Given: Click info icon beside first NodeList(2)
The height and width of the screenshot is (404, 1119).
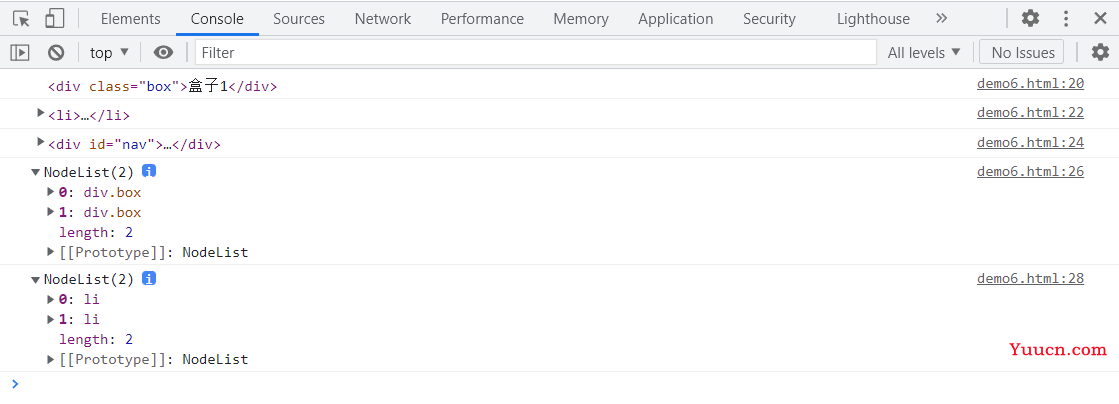Looking at the screenshot, I should (148, 171).
